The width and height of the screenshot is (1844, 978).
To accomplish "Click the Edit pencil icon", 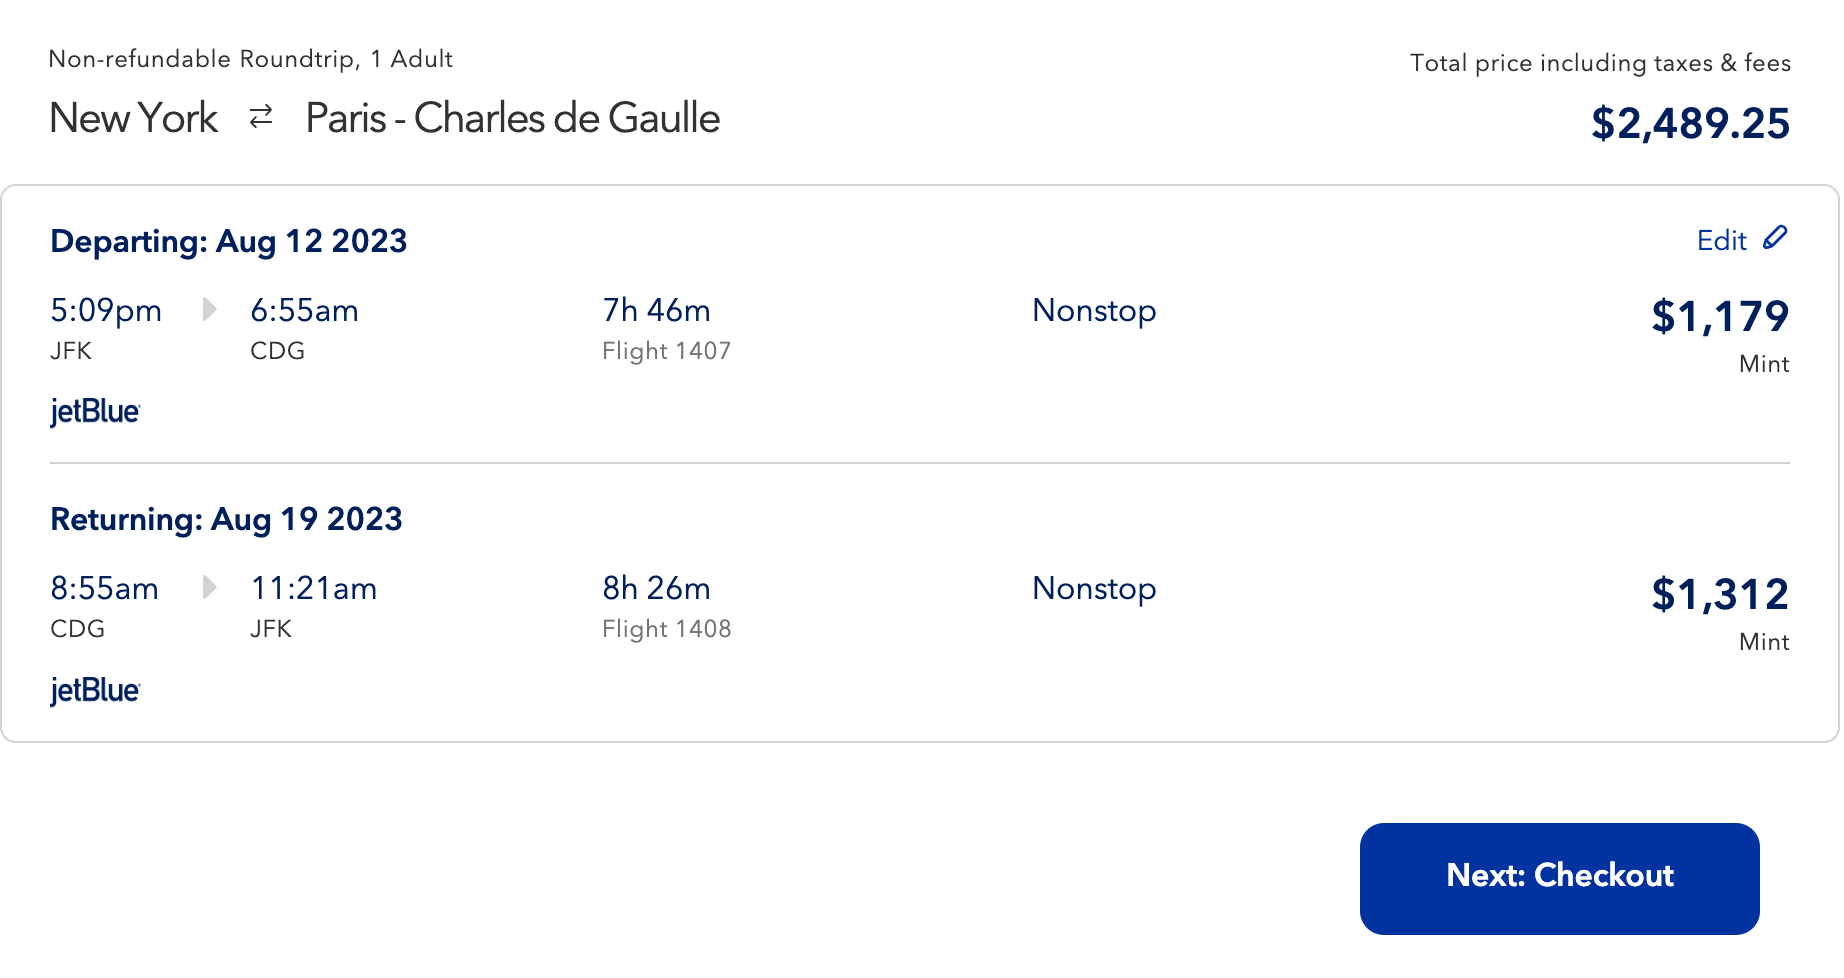I will point(1775,238).
